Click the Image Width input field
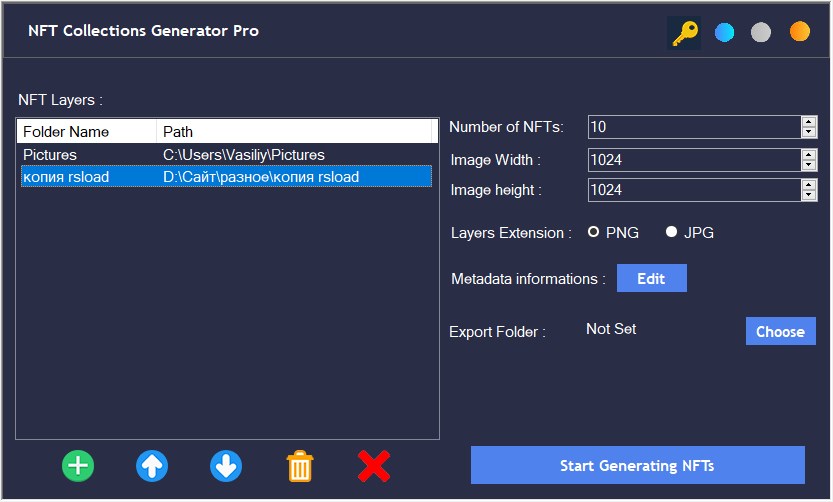Viewport: 833px width, 502px height. pyautogui.click(x=694, y=160)
